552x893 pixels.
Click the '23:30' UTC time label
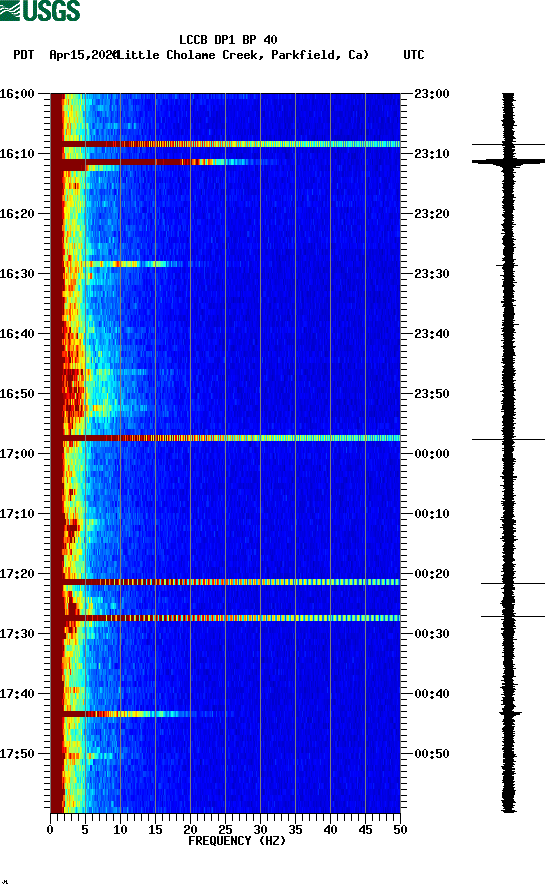(432, 273)
